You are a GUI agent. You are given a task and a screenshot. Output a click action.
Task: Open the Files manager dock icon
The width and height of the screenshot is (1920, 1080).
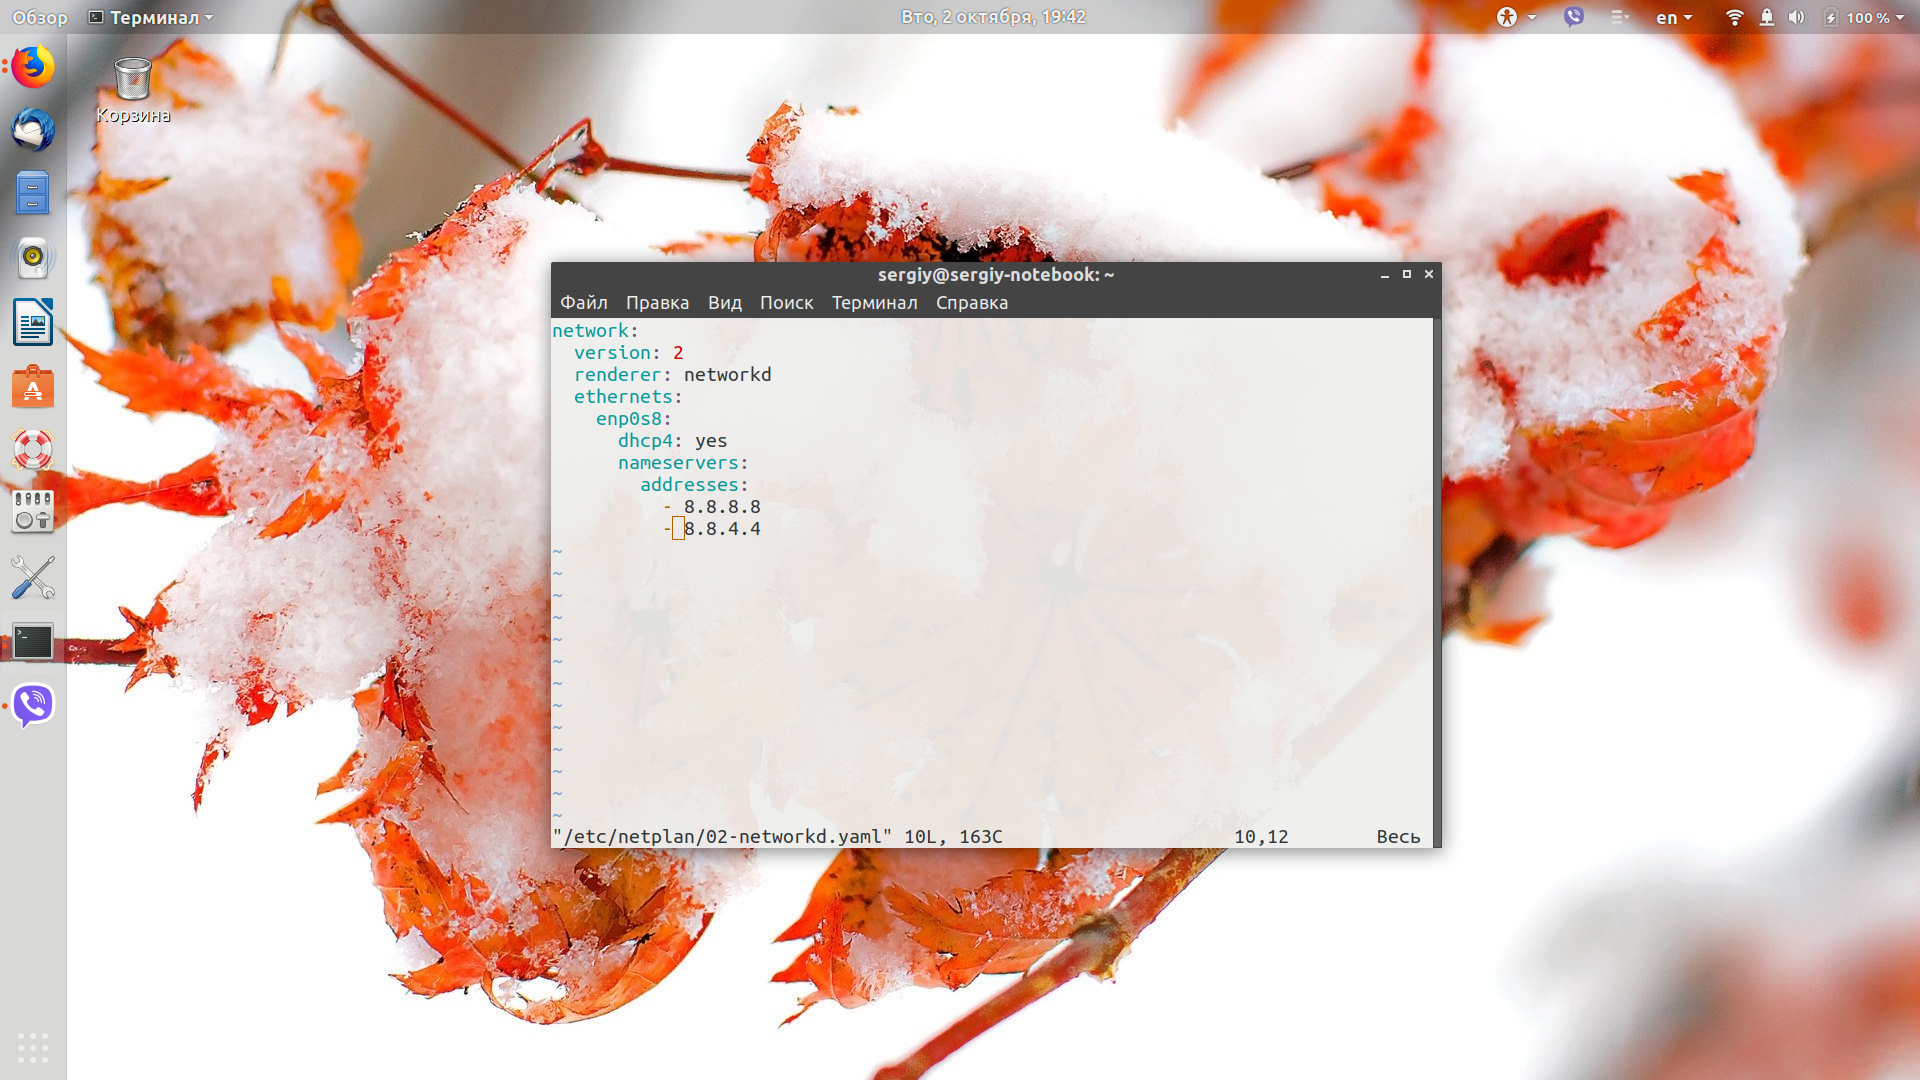[33, 194]
